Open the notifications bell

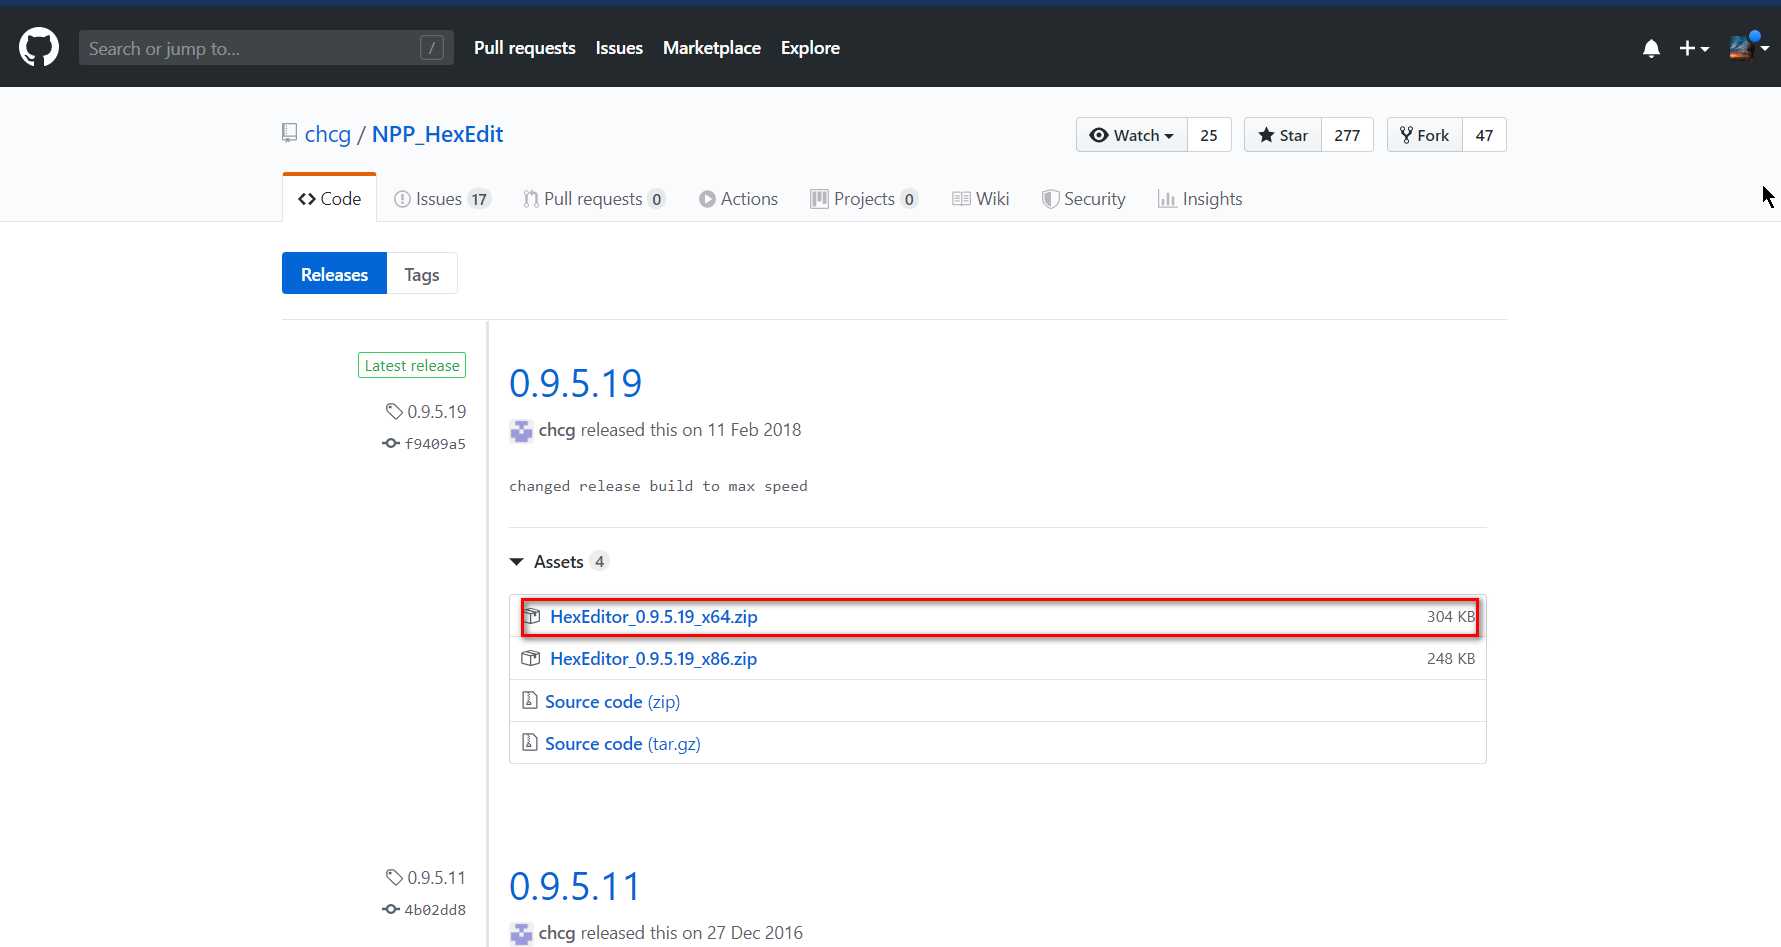[1651, 48]
